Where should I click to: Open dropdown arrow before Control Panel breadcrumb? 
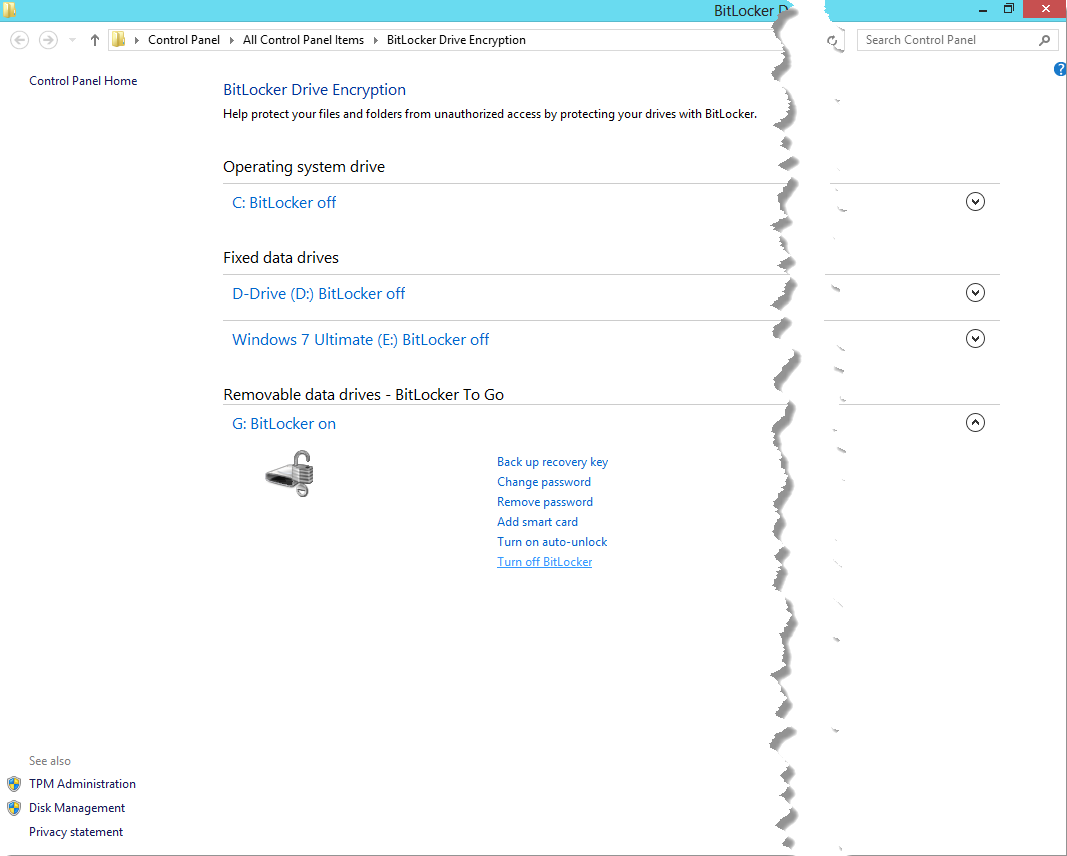[x=137, y=40]
